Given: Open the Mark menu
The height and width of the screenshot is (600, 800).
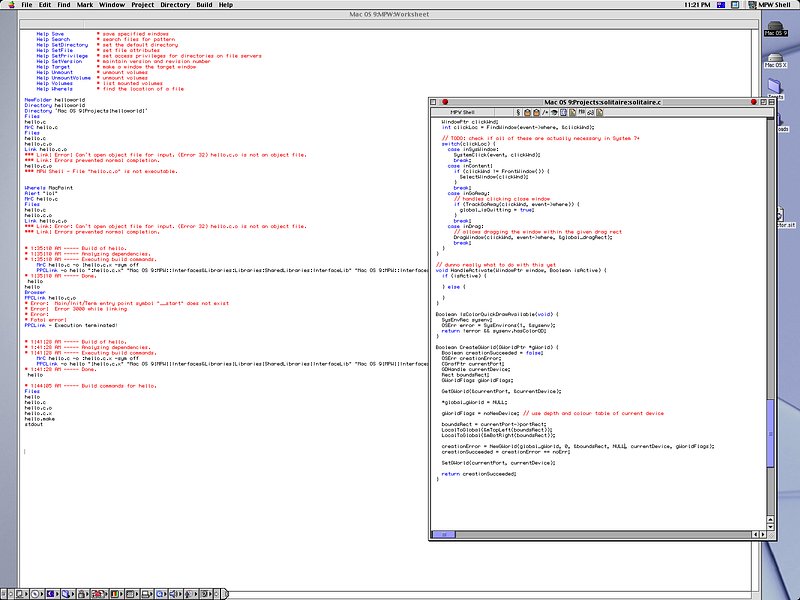Looking at the screenshot, I should 85,5.
